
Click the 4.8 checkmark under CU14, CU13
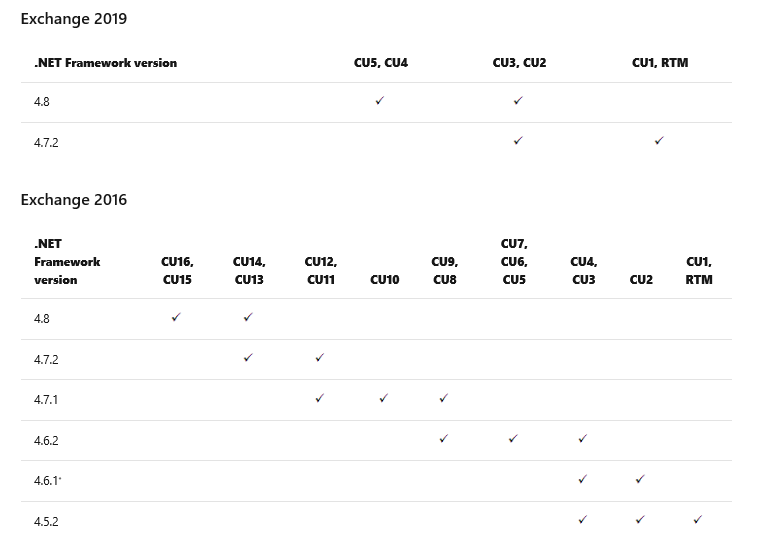click(248, 317)
